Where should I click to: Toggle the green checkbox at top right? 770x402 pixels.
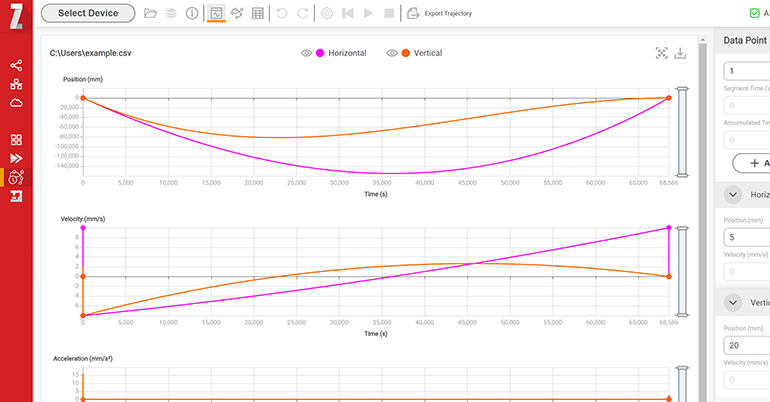pos(754,14)
